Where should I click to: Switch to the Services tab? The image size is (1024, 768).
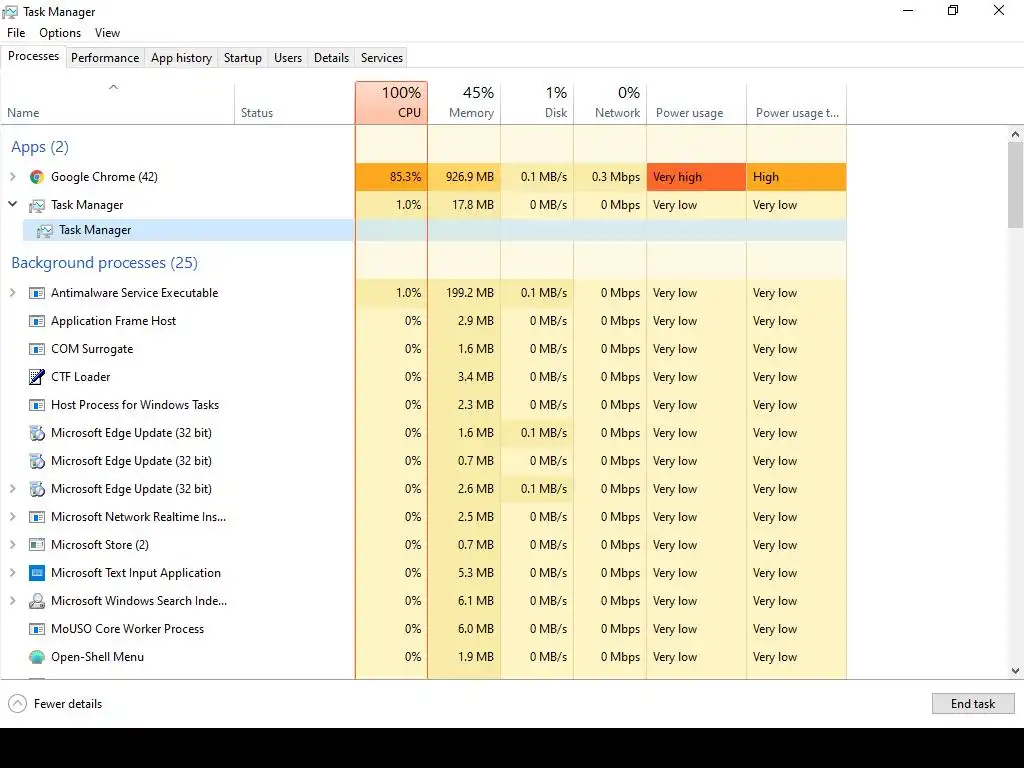tap(381, 57)
